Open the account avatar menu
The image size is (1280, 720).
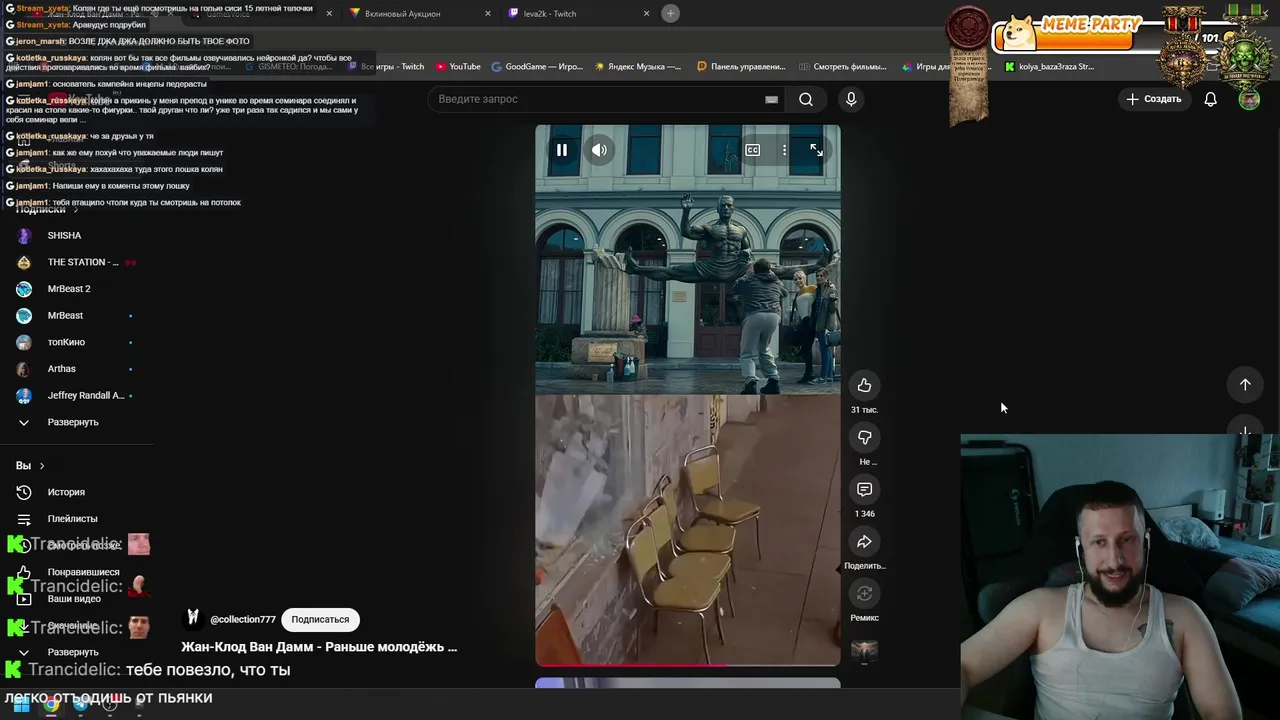pyautogui.click(x=1249, y=99)
